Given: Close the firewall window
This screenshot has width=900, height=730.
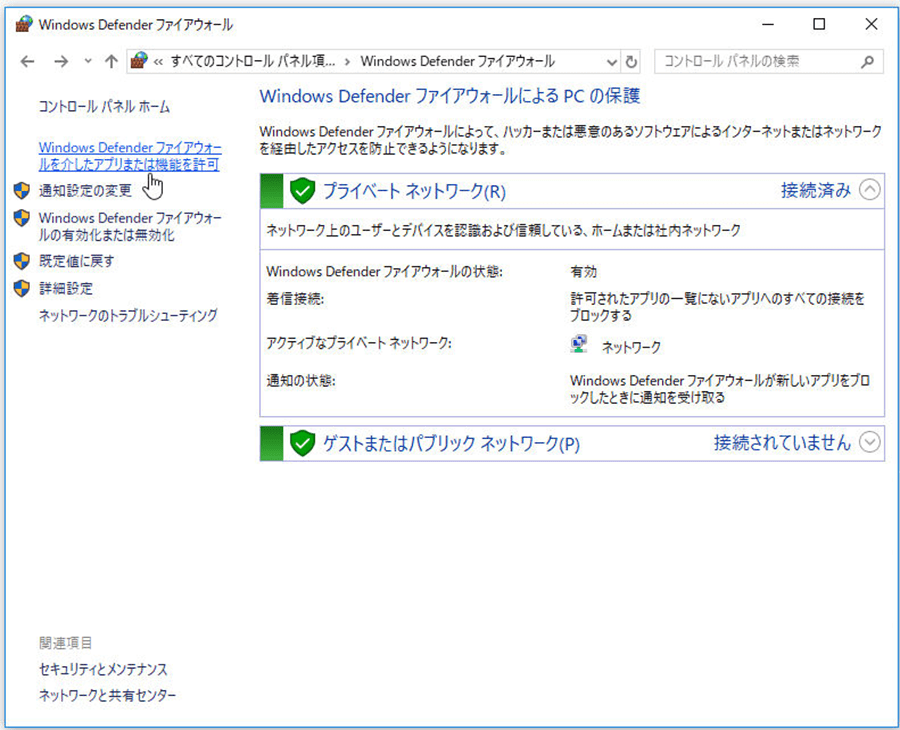Looking at the screenshot, I should click(871, 24).
